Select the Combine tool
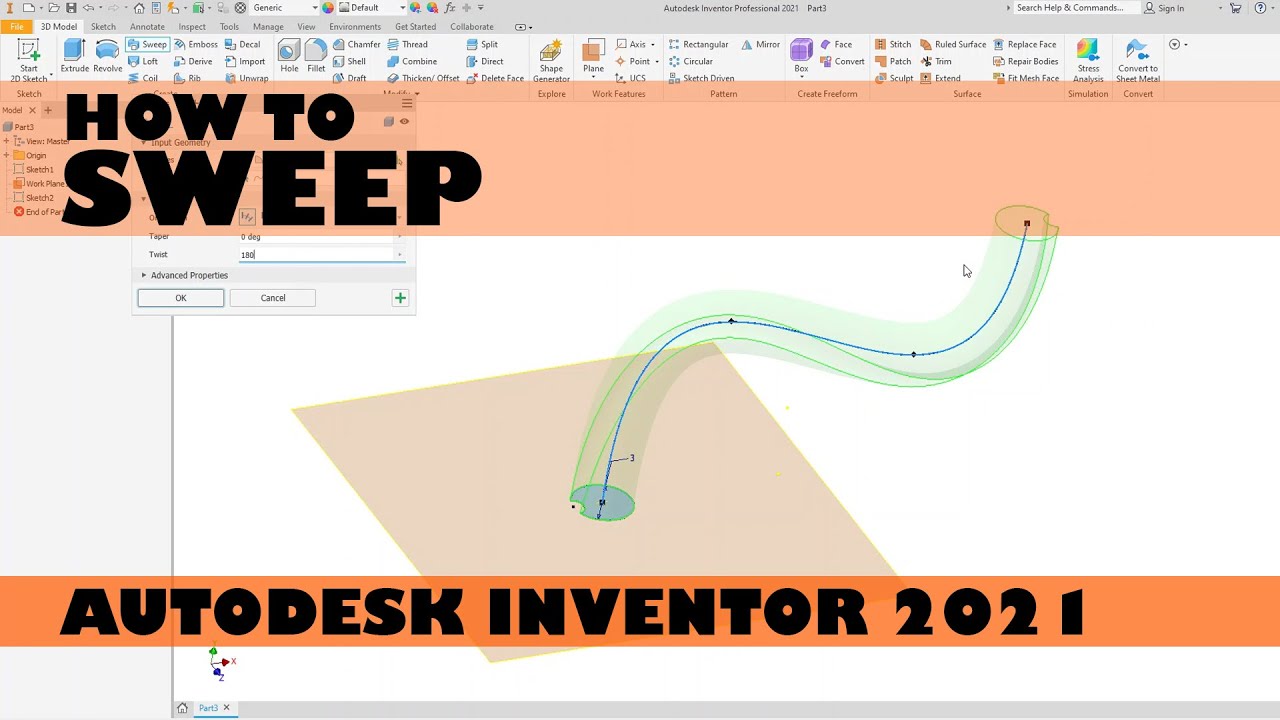This screenshot has height=720, width=1280. [x=412, y=61]
